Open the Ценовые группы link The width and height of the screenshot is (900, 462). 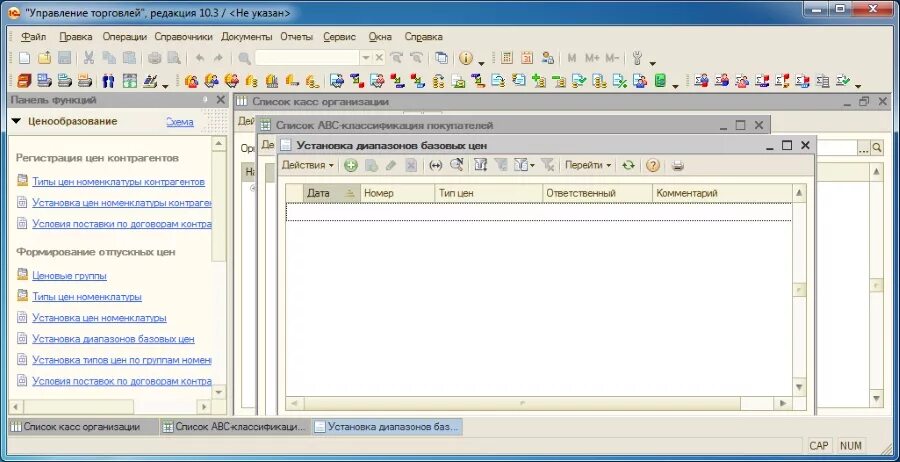(x=69, y=275)
